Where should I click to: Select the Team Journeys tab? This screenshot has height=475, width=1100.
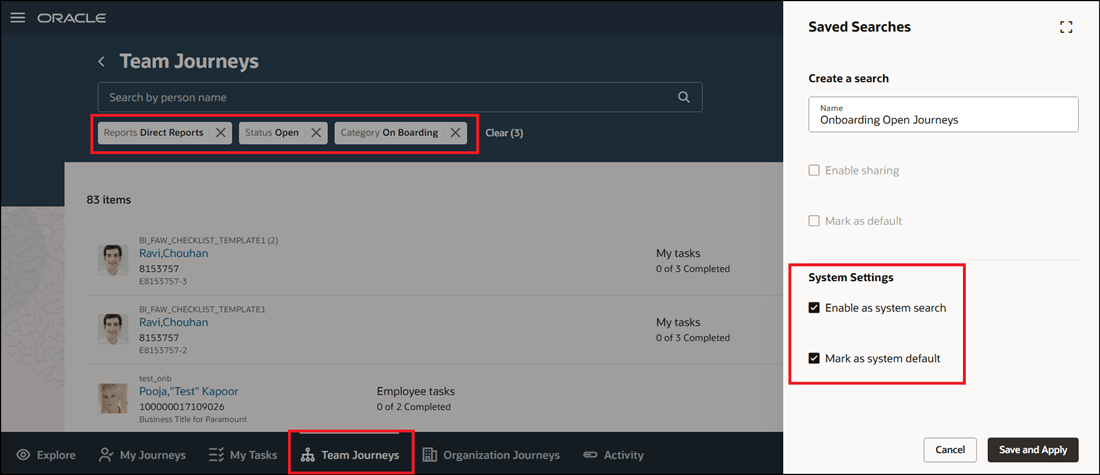point(350,455)
